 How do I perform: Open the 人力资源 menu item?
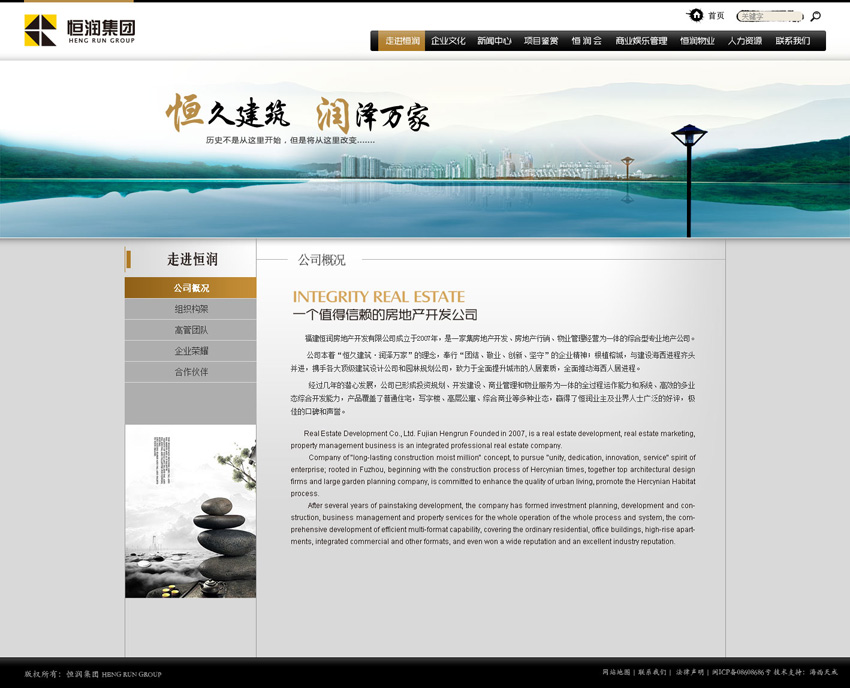744,41
